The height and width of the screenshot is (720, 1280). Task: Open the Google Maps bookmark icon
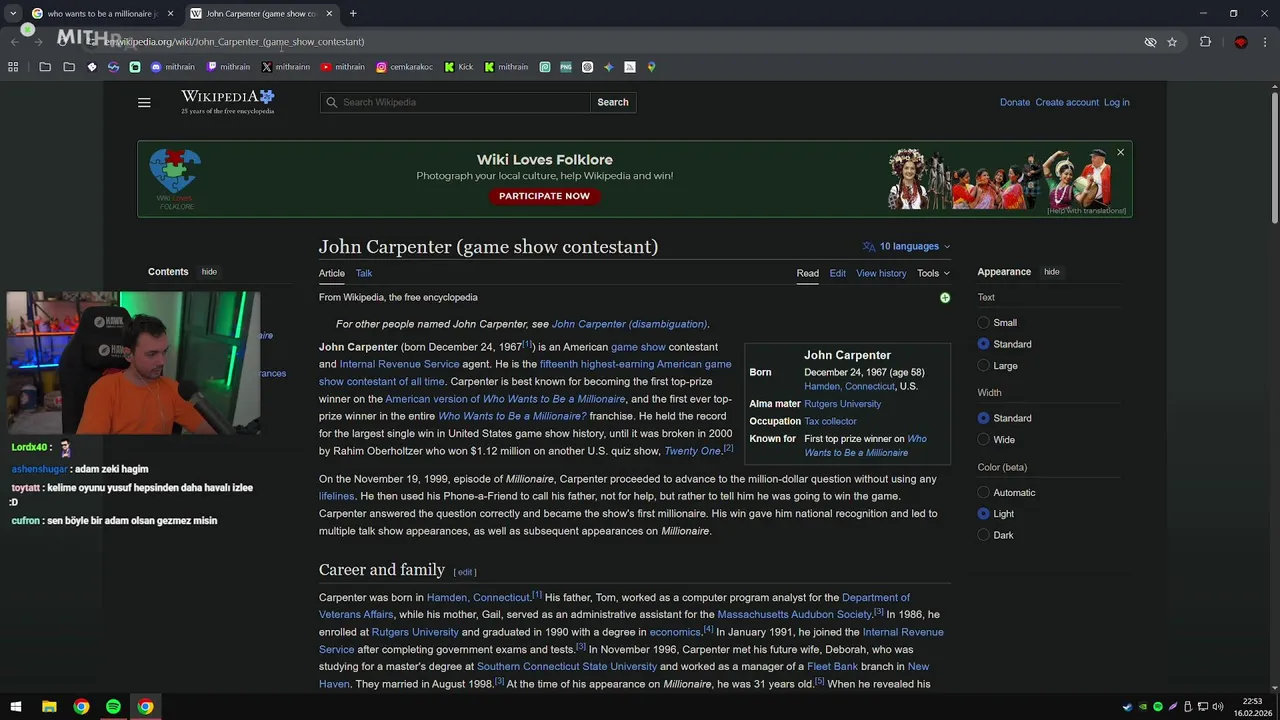click(651, 67)
